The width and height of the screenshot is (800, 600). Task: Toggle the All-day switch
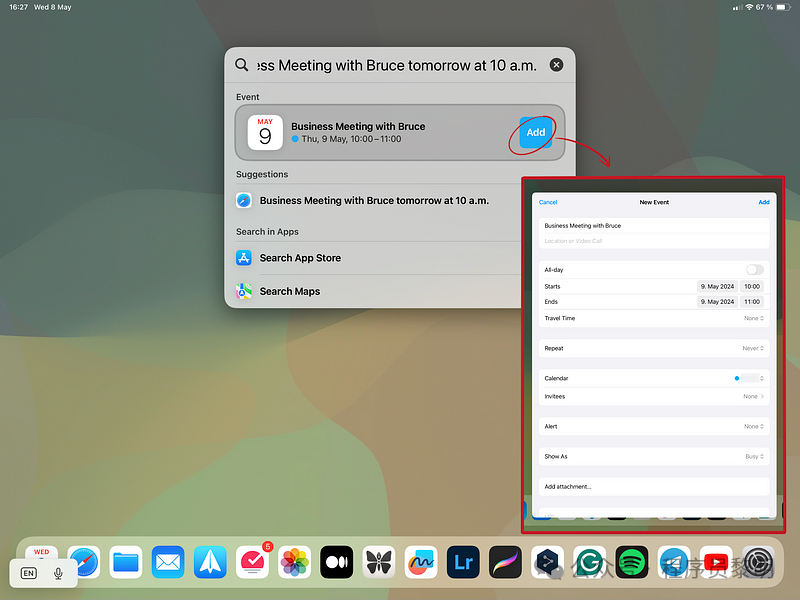(755, 269)
